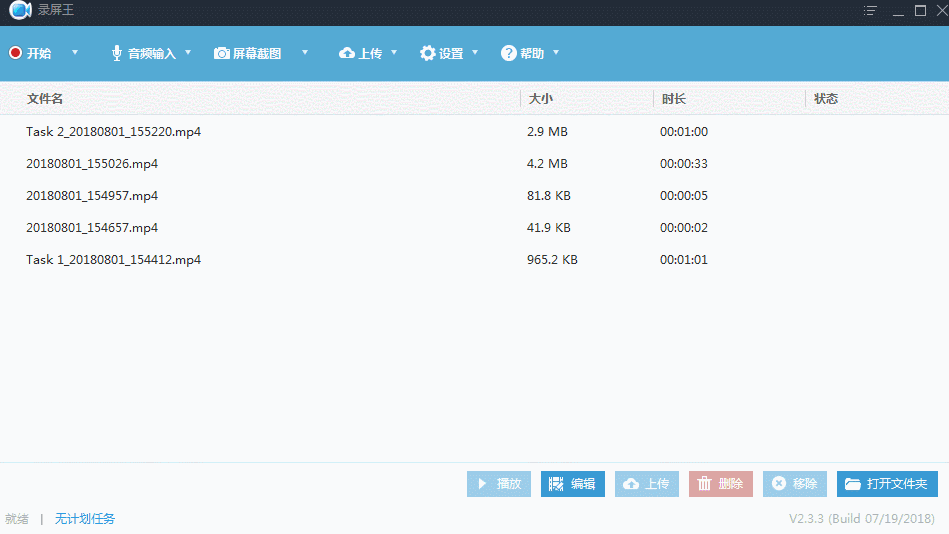The width and height of the screenshot is (949, 534).
Task: Click the camera screenshot icon
Action: (222, 53)
